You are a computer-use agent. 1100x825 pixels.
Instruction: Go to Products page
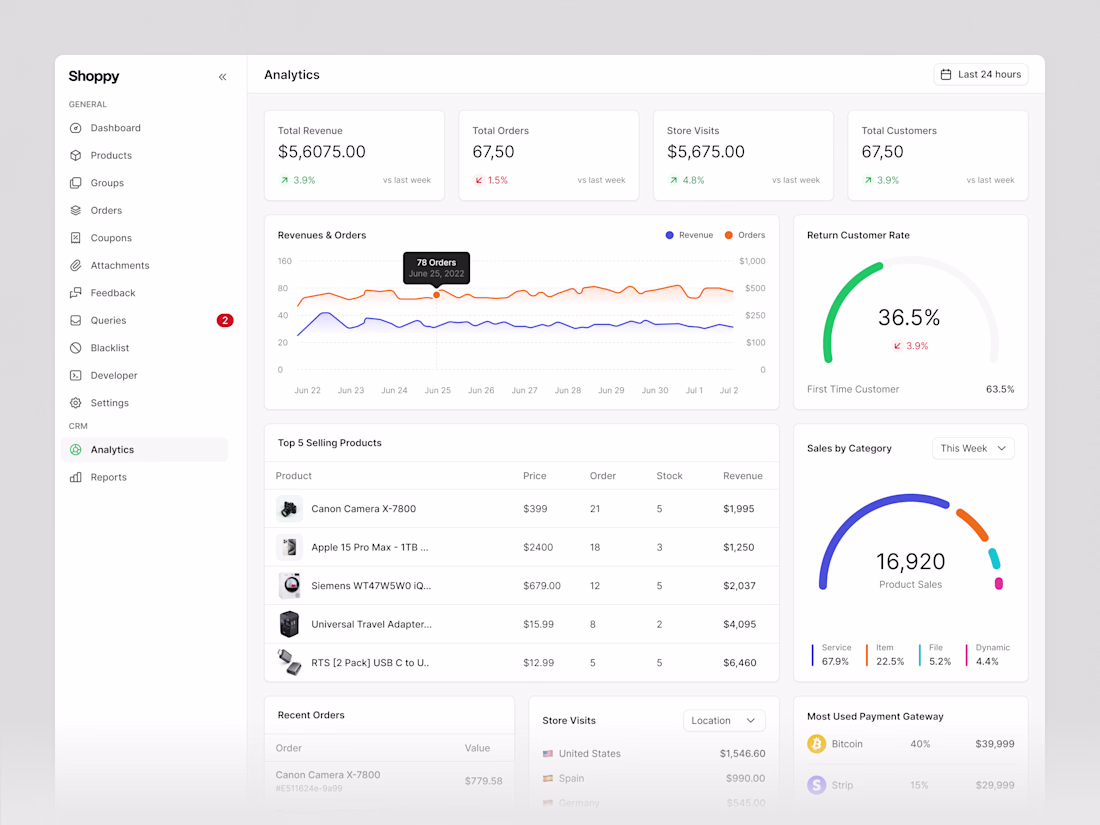145,155
